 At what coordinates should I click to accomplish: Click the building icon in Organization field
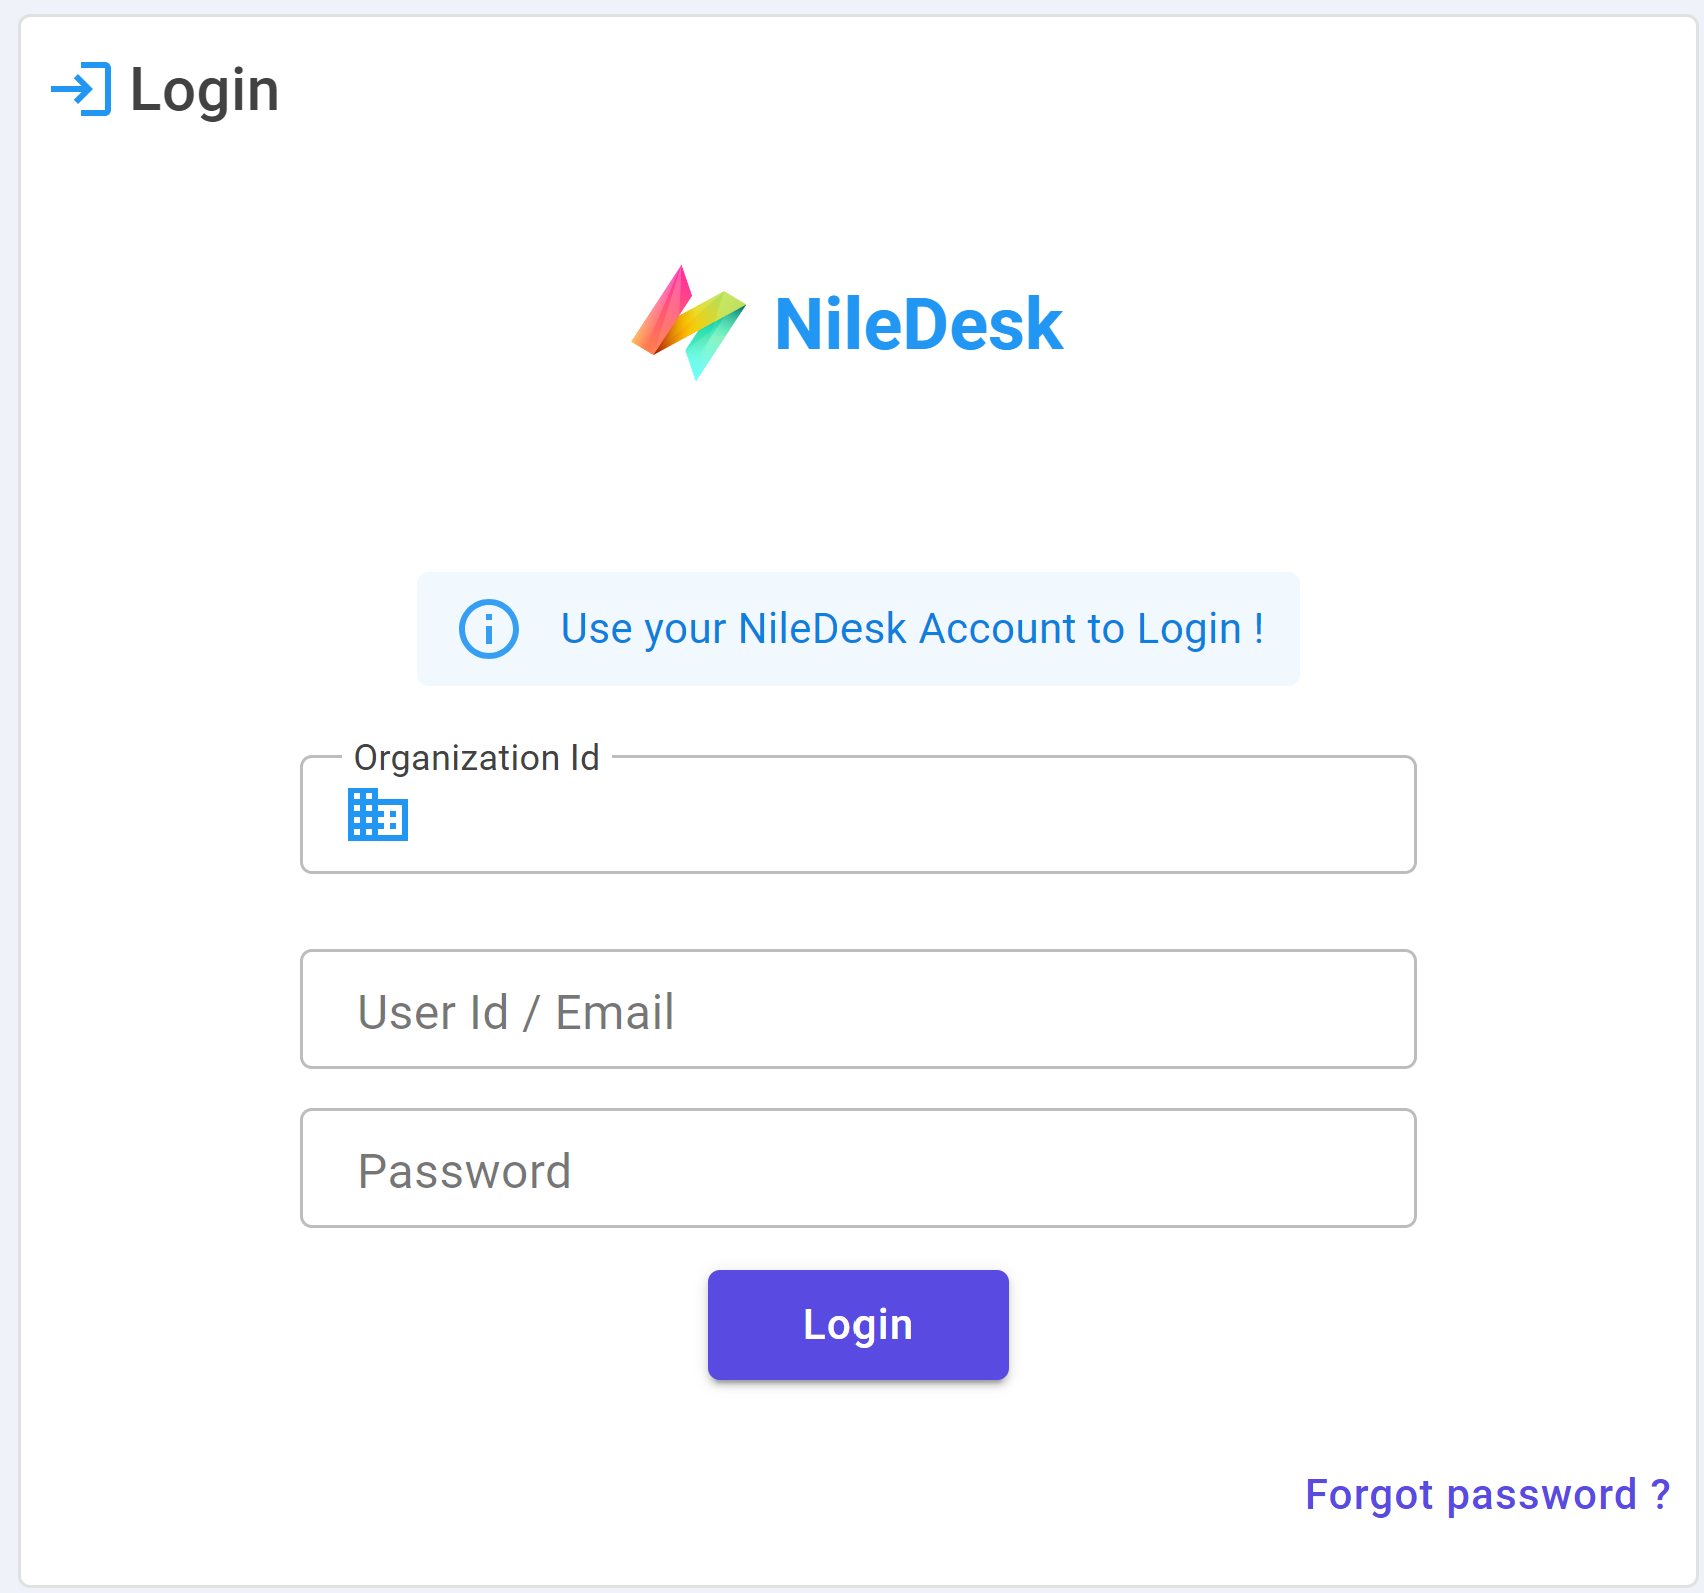[377, 815]
